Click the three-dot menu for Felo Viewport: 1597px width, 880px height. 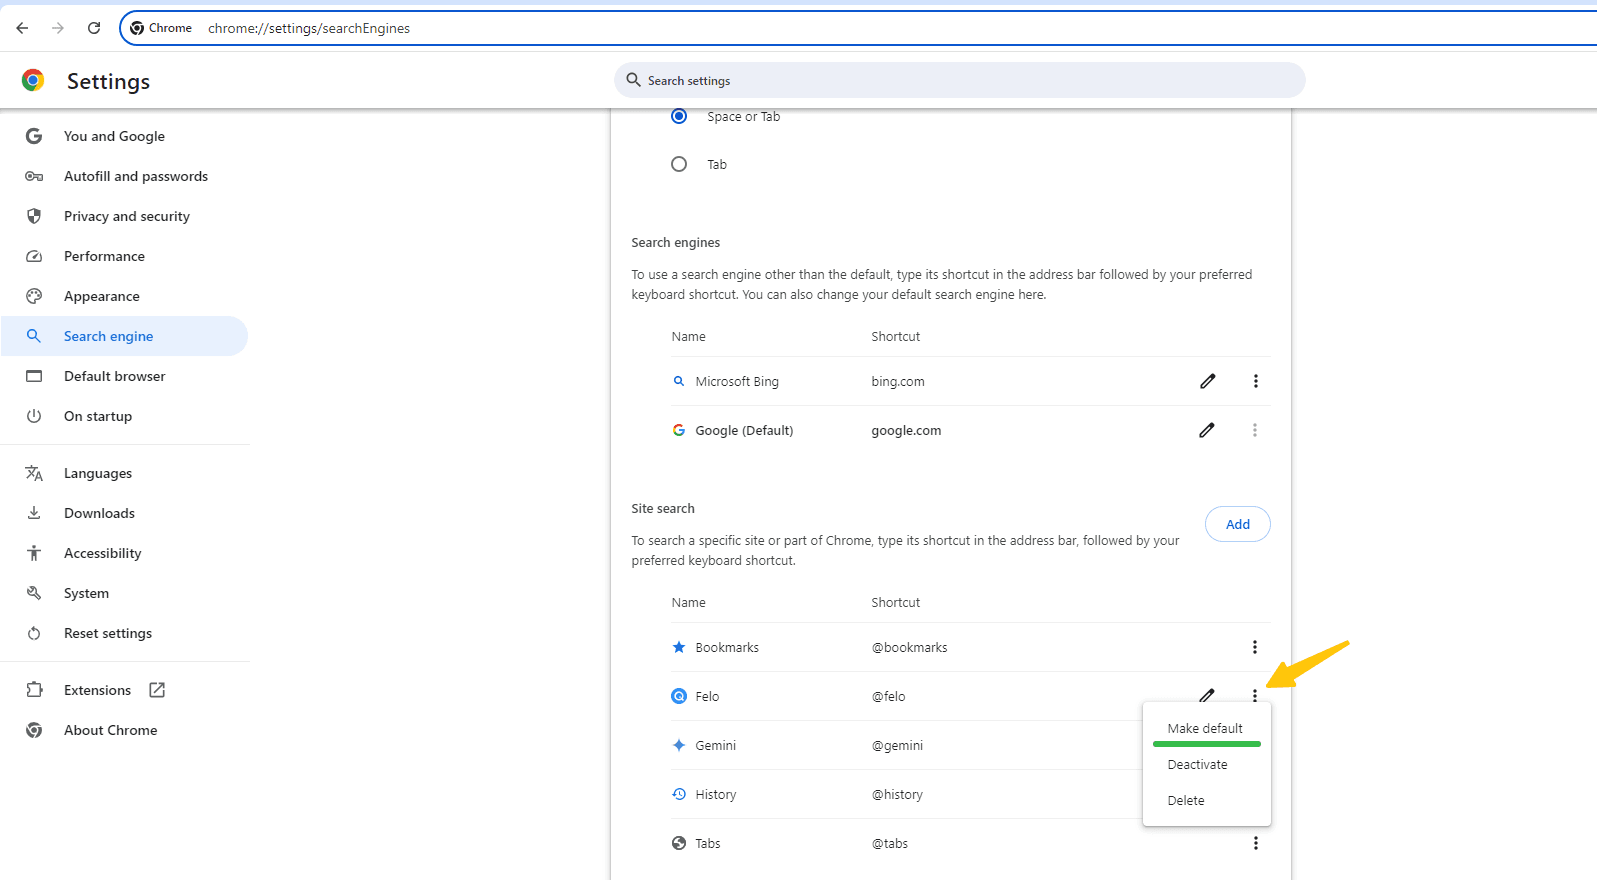click(x=1255, y=695)
